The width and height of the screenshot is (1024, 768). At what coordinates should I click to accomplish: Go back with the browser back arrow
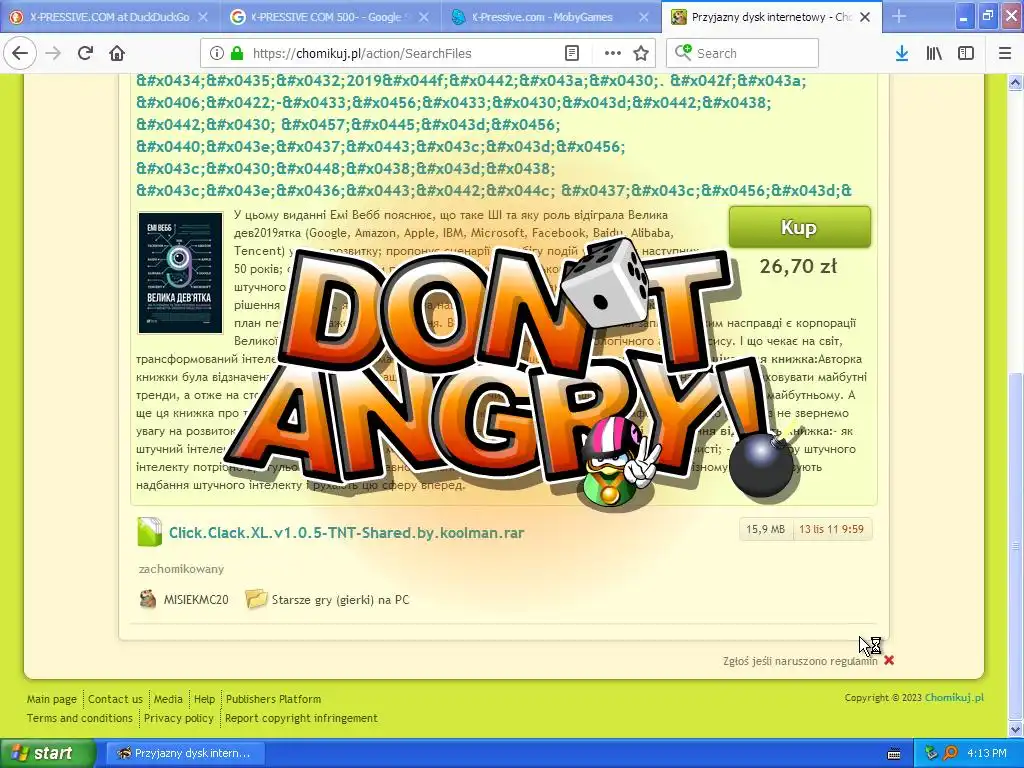[20, 54]
